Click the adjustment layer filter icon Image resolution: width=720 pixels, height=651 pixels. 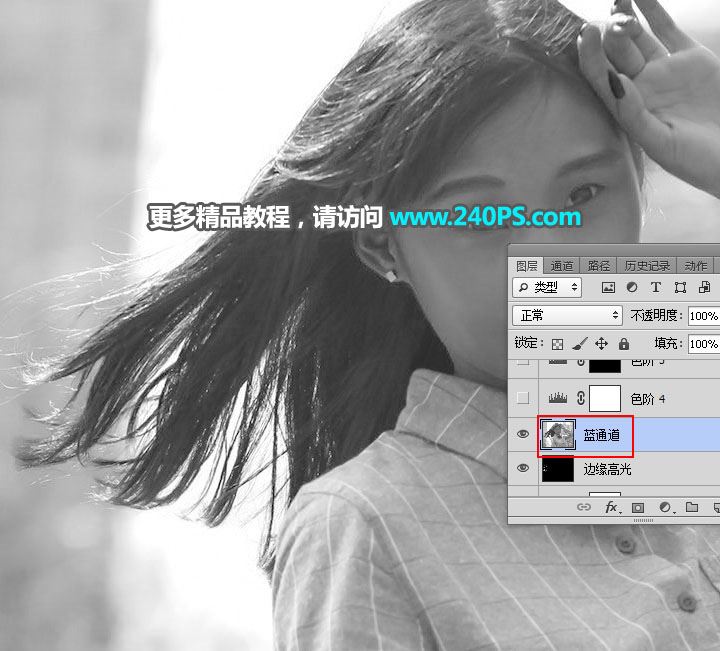632,287
